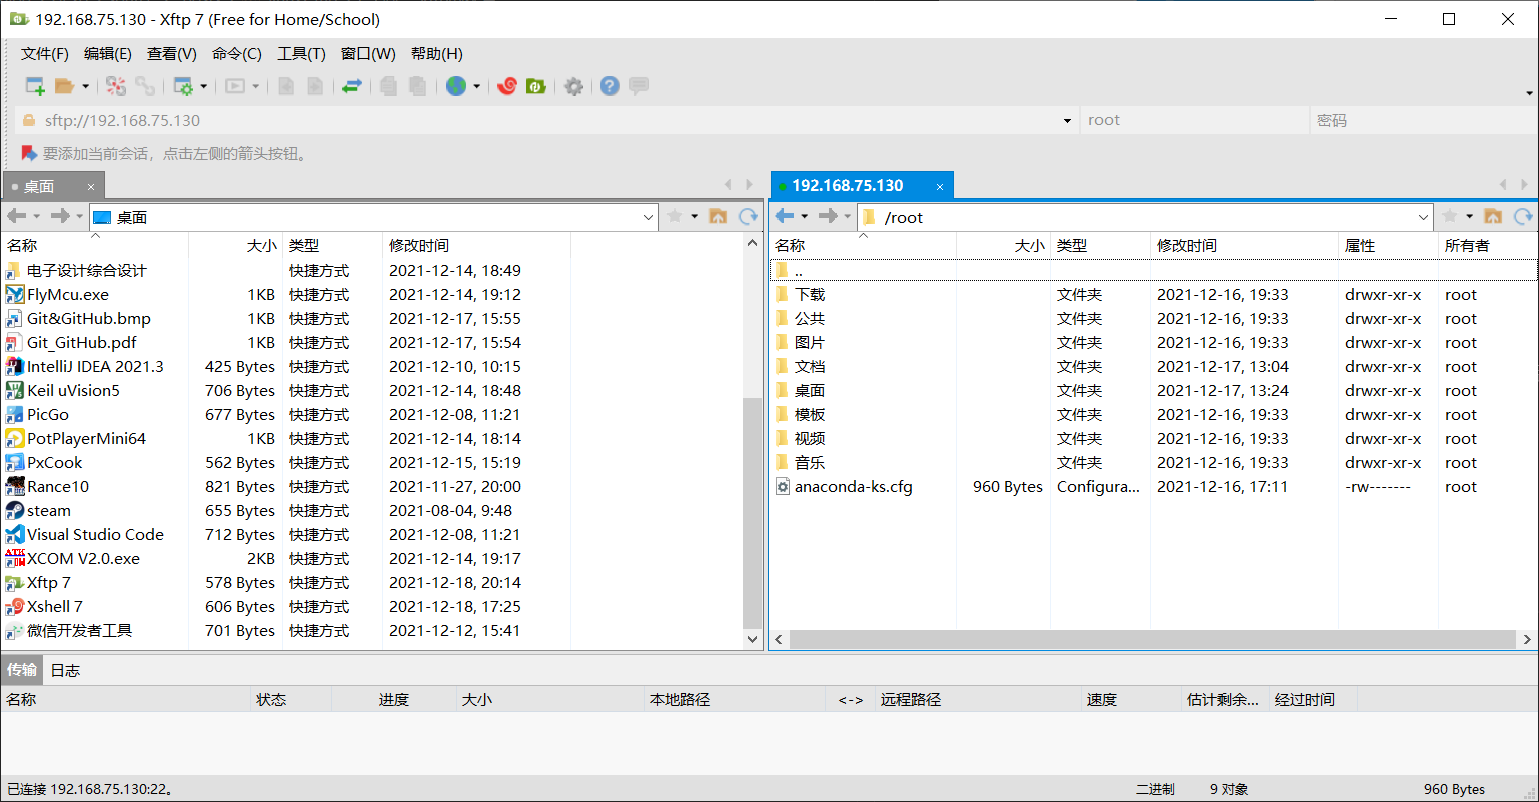The width and height of the screenshot is (1539, 802).
Task: Click the New Session toolbar icon
Action: pyautogui.click(x=35, y=86)
